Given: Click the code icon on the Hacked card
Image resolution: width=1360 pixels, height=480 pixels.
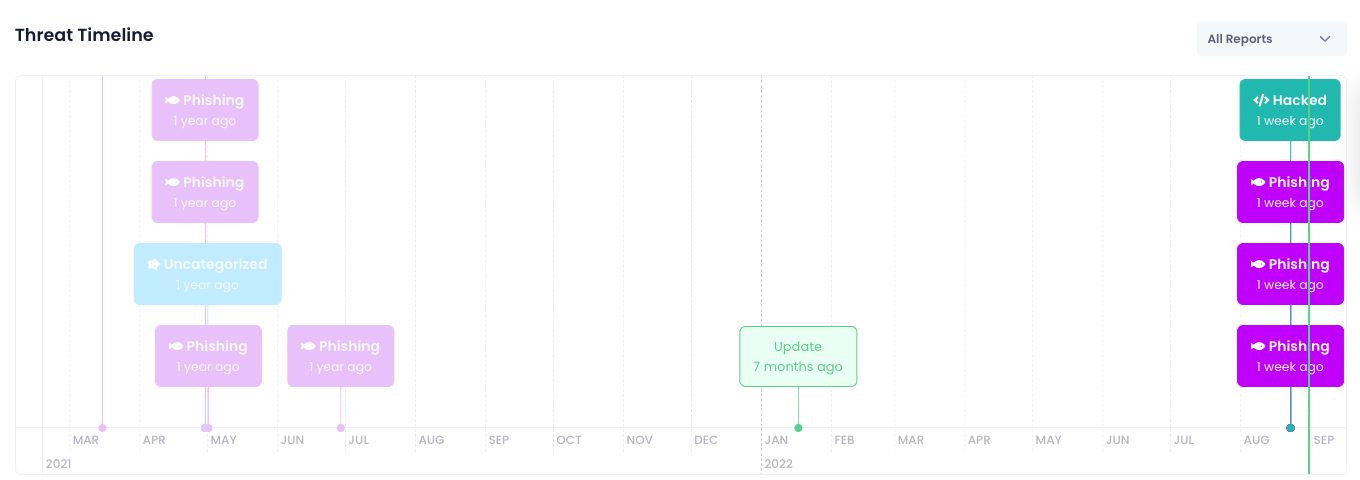Looking at the screenshot, I should coord(1261,100).
